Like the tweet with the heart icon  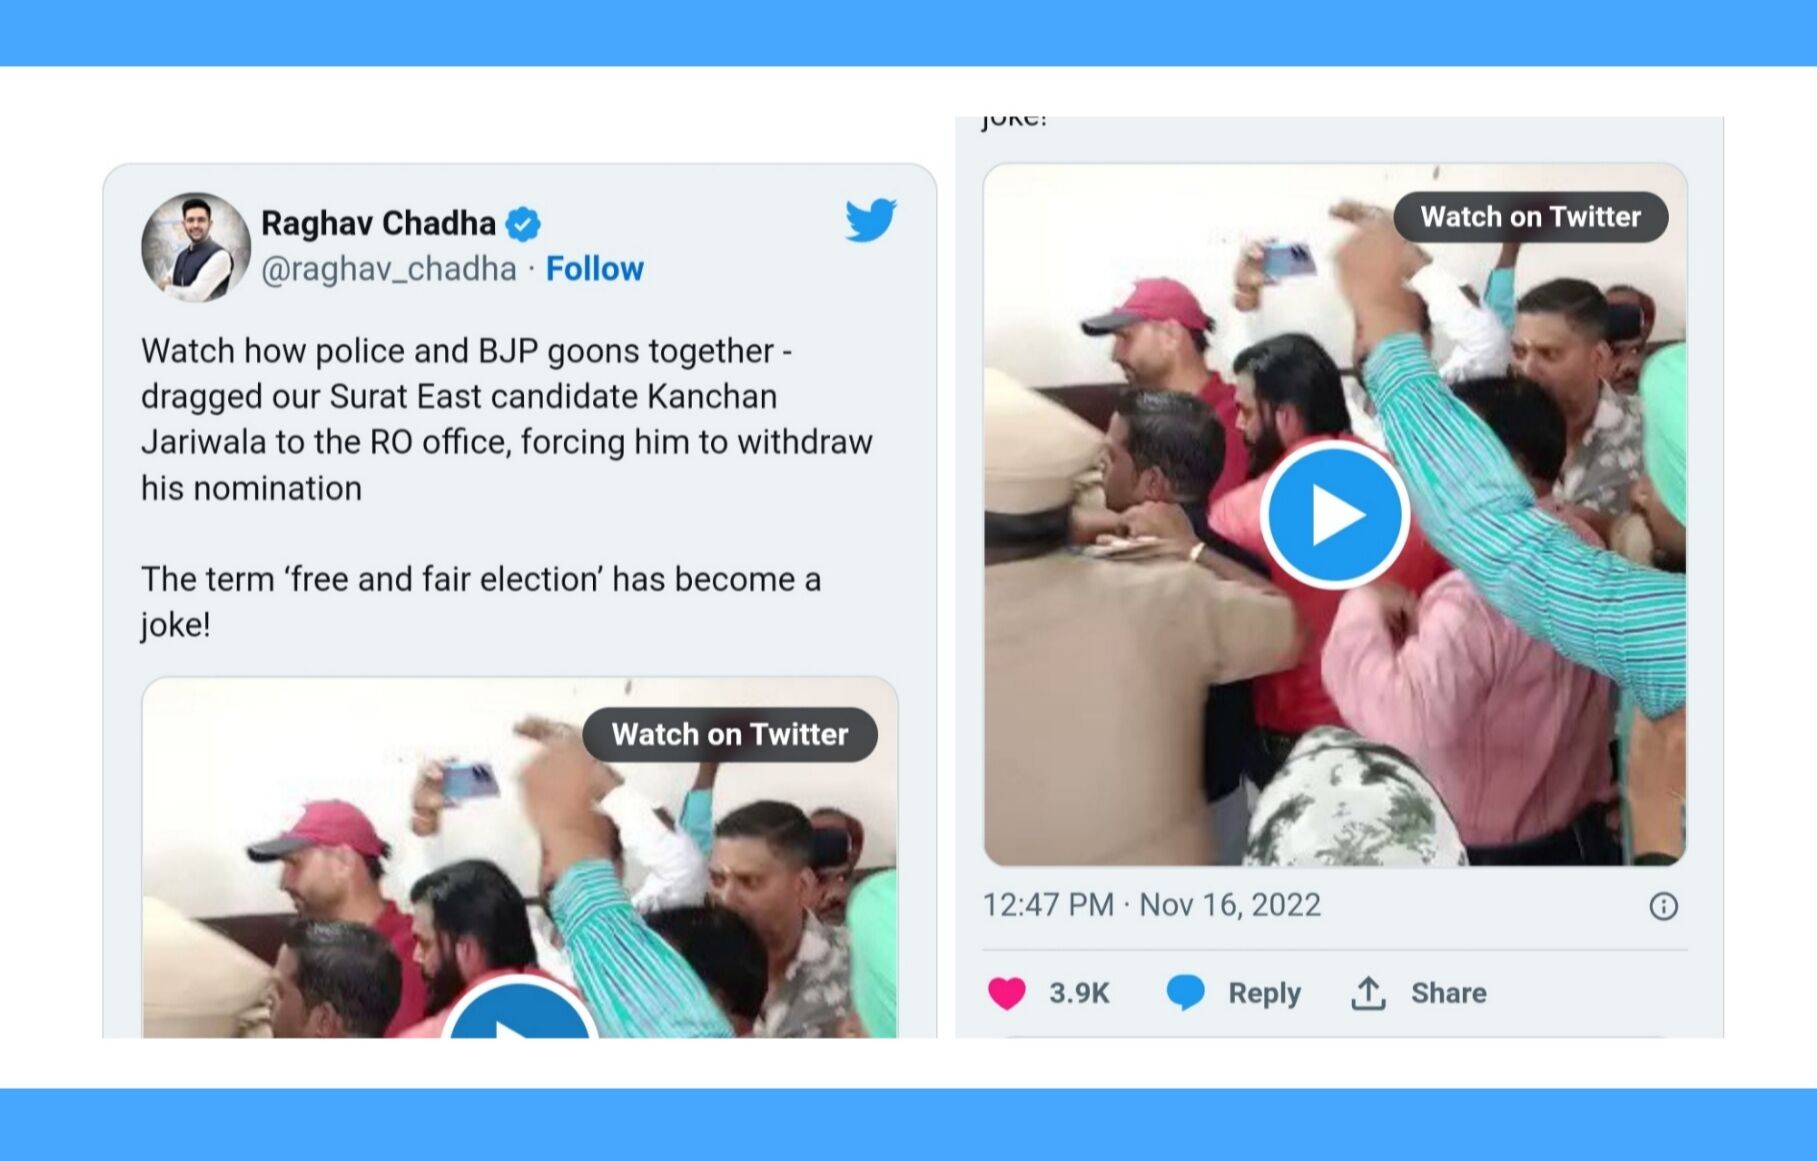(1007, 993)
